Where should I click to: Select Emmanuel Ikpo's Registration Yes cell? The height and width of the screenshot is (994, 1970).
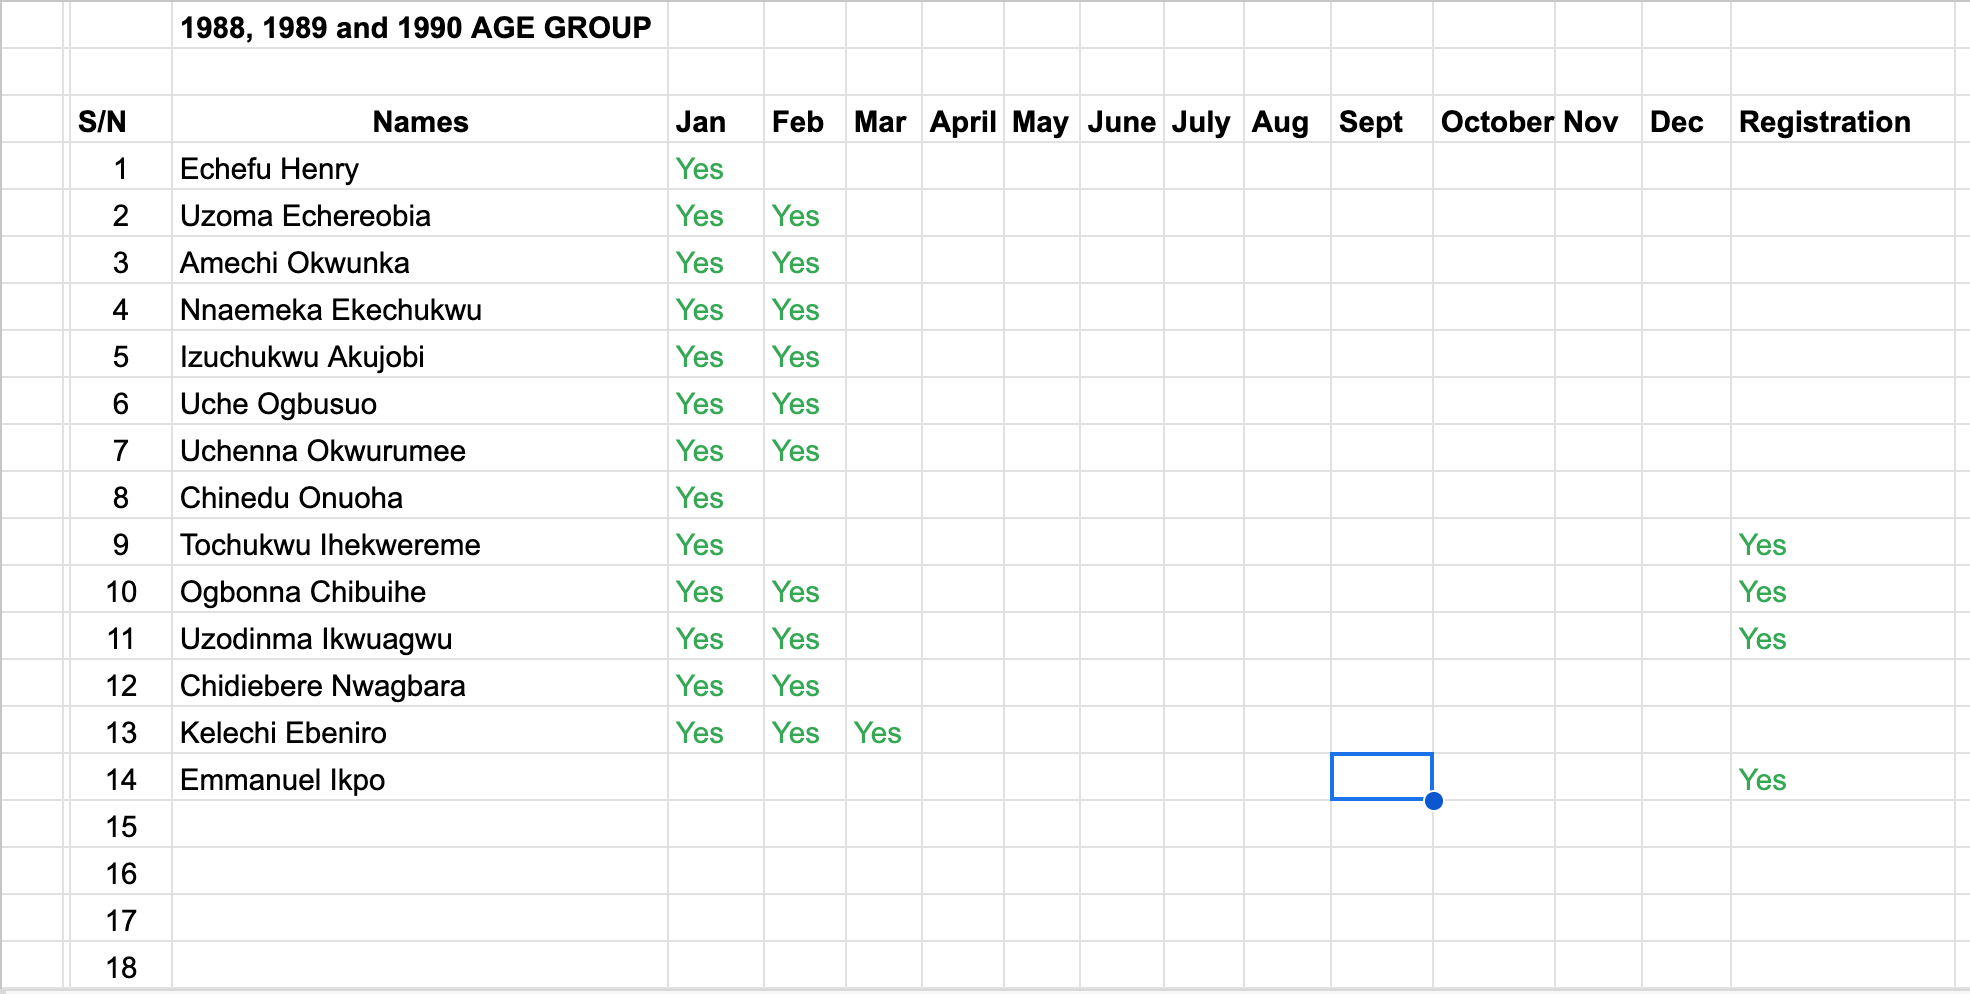(1762, 780)
